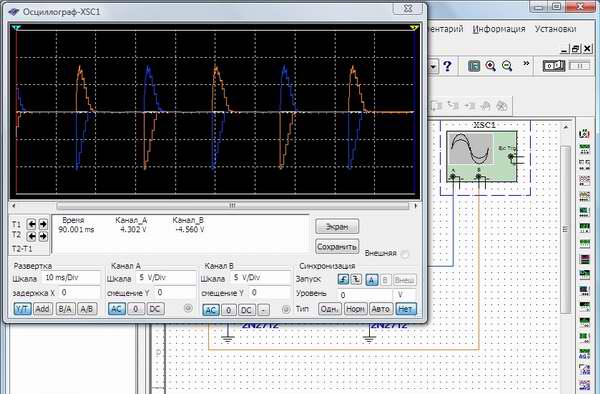Click trigger level unit V field

pyautogui.click(x=405, y=295)
